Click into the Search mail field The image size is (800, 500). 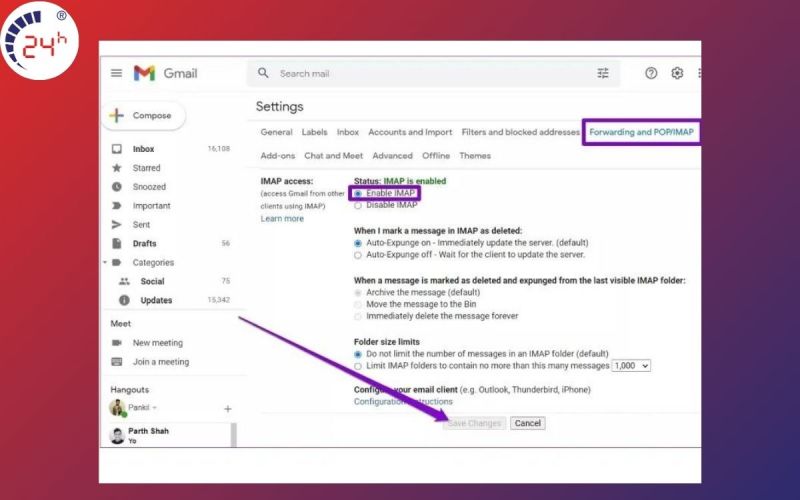(x=434, y=73)
